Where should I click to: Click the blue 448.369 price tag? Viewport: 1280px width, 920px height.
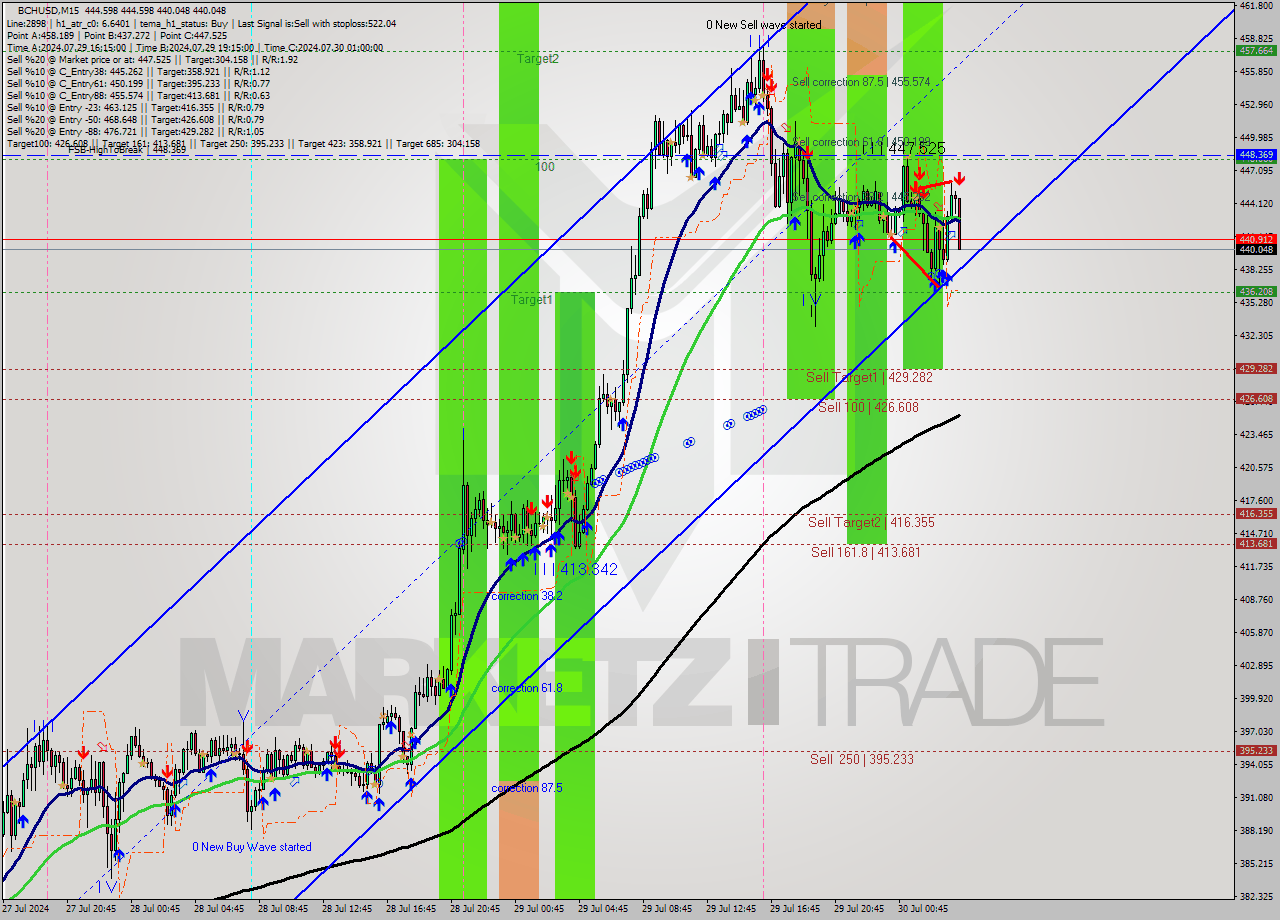[1256, 155]
